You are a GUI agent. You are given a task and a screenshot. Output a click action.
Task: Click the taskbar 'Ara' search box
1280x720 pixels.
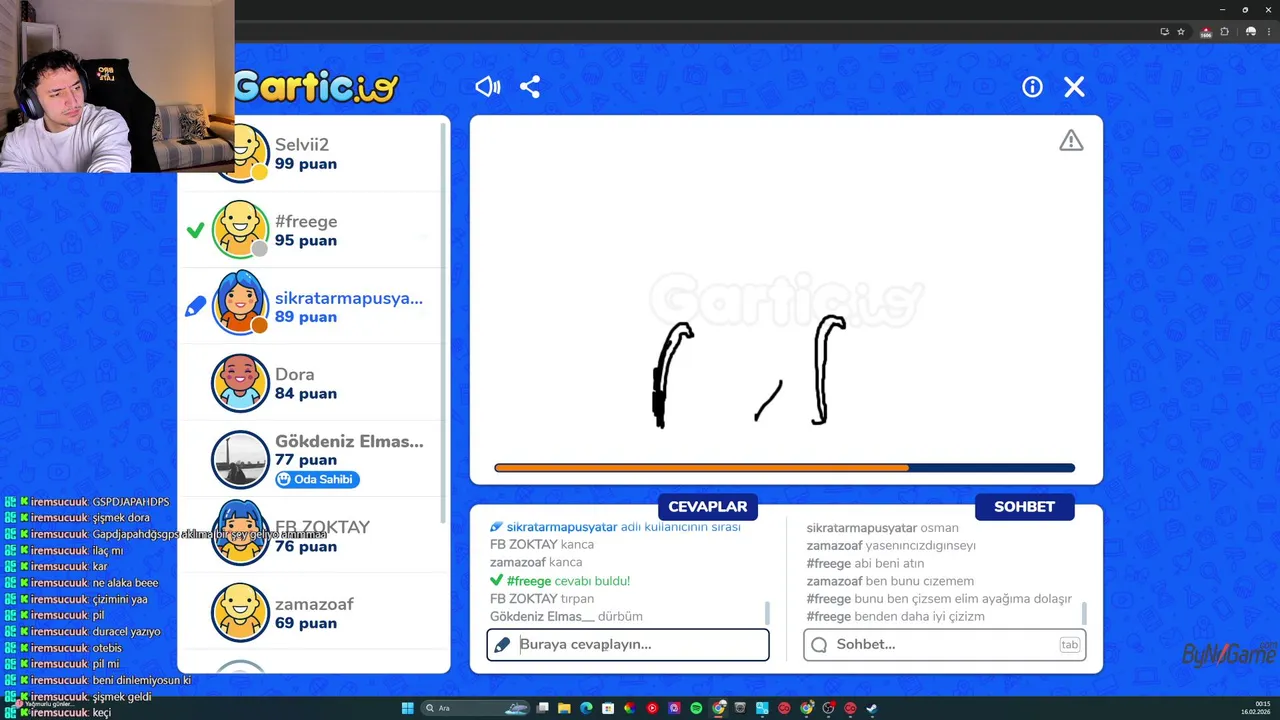pos(475,708)
